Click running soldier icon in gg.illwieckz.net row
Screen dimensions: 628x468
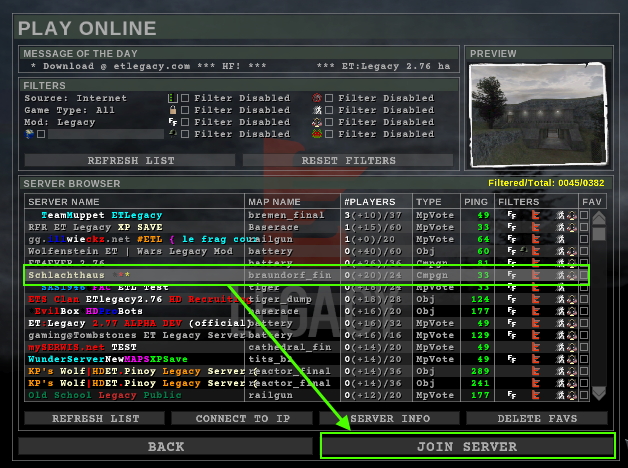point(560,239)
